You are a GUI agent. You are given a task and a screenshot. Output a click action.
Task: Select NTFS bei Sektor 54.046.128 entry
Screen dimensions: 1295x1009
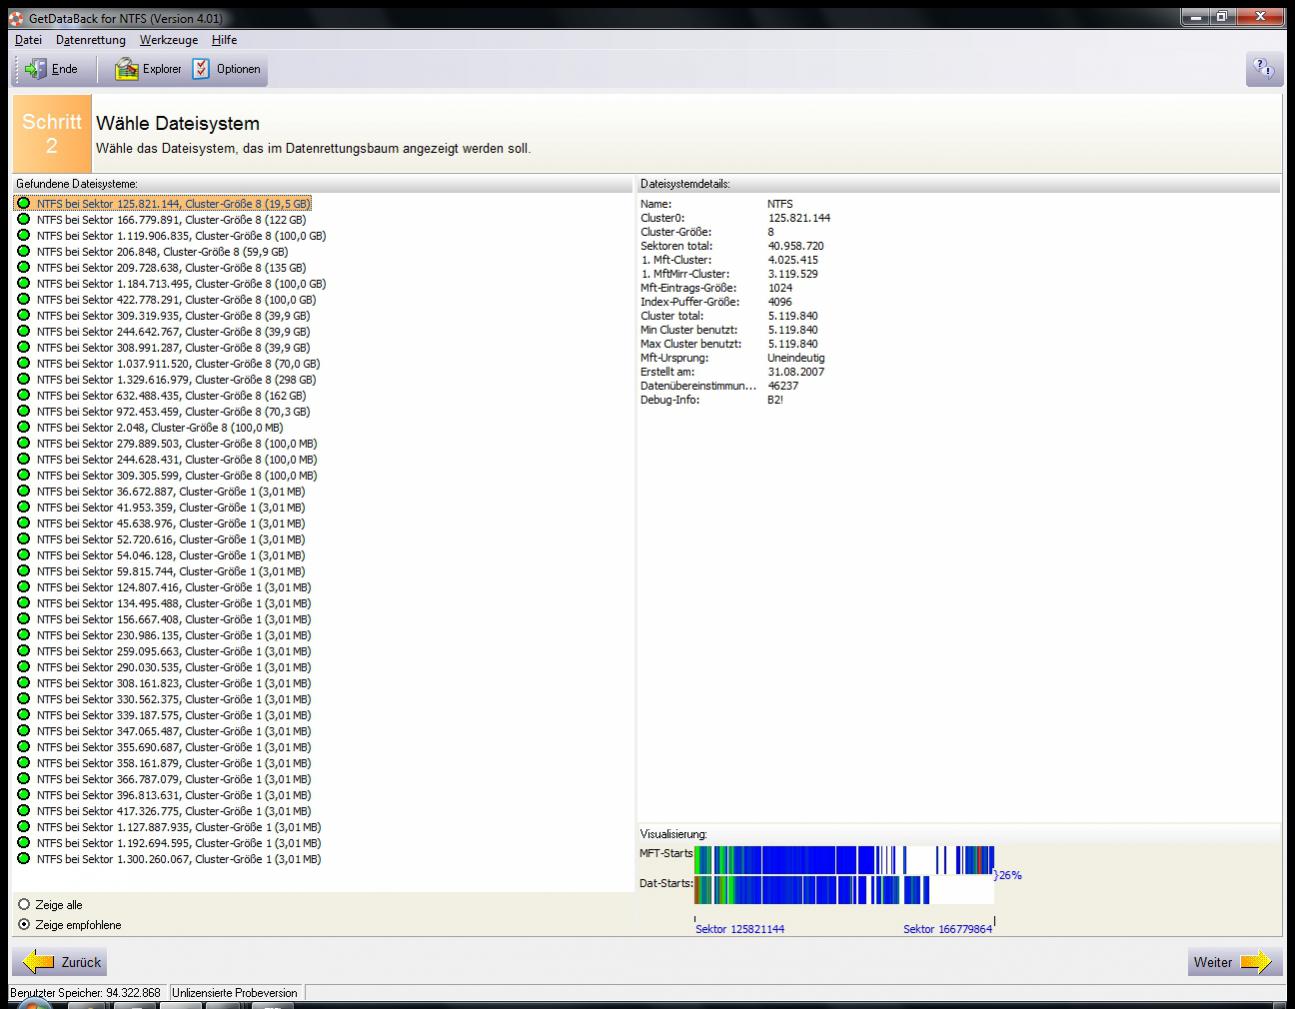tap(161, 556)
